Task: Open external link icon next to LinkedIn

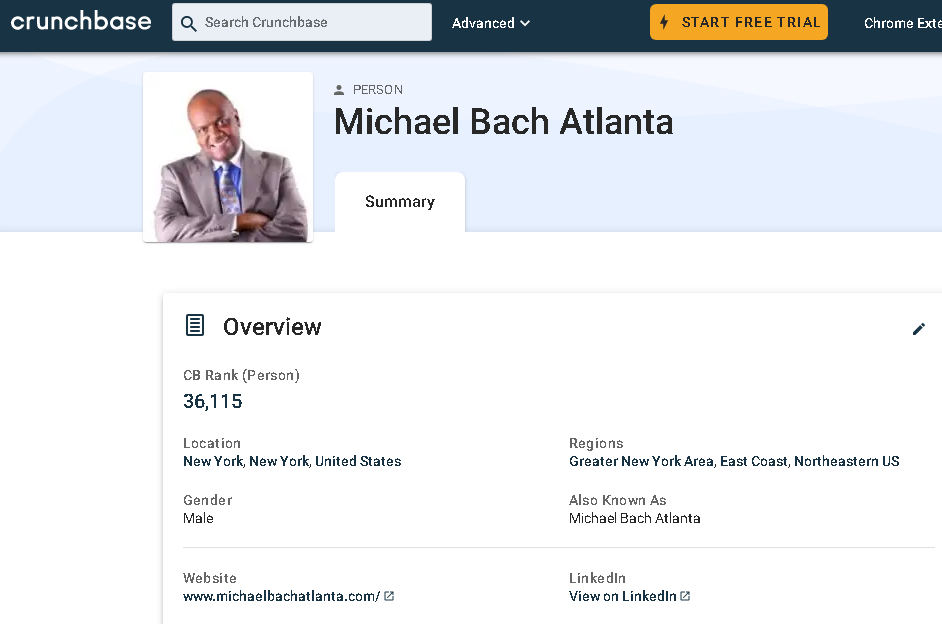Action: pos(685,596)
